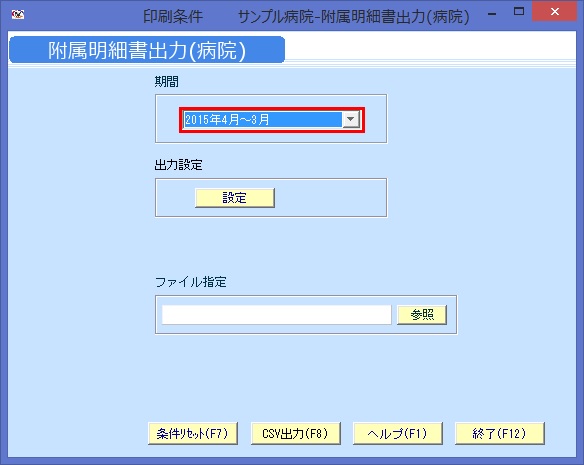Exit via the 終了(F12) button

point(499,433)
